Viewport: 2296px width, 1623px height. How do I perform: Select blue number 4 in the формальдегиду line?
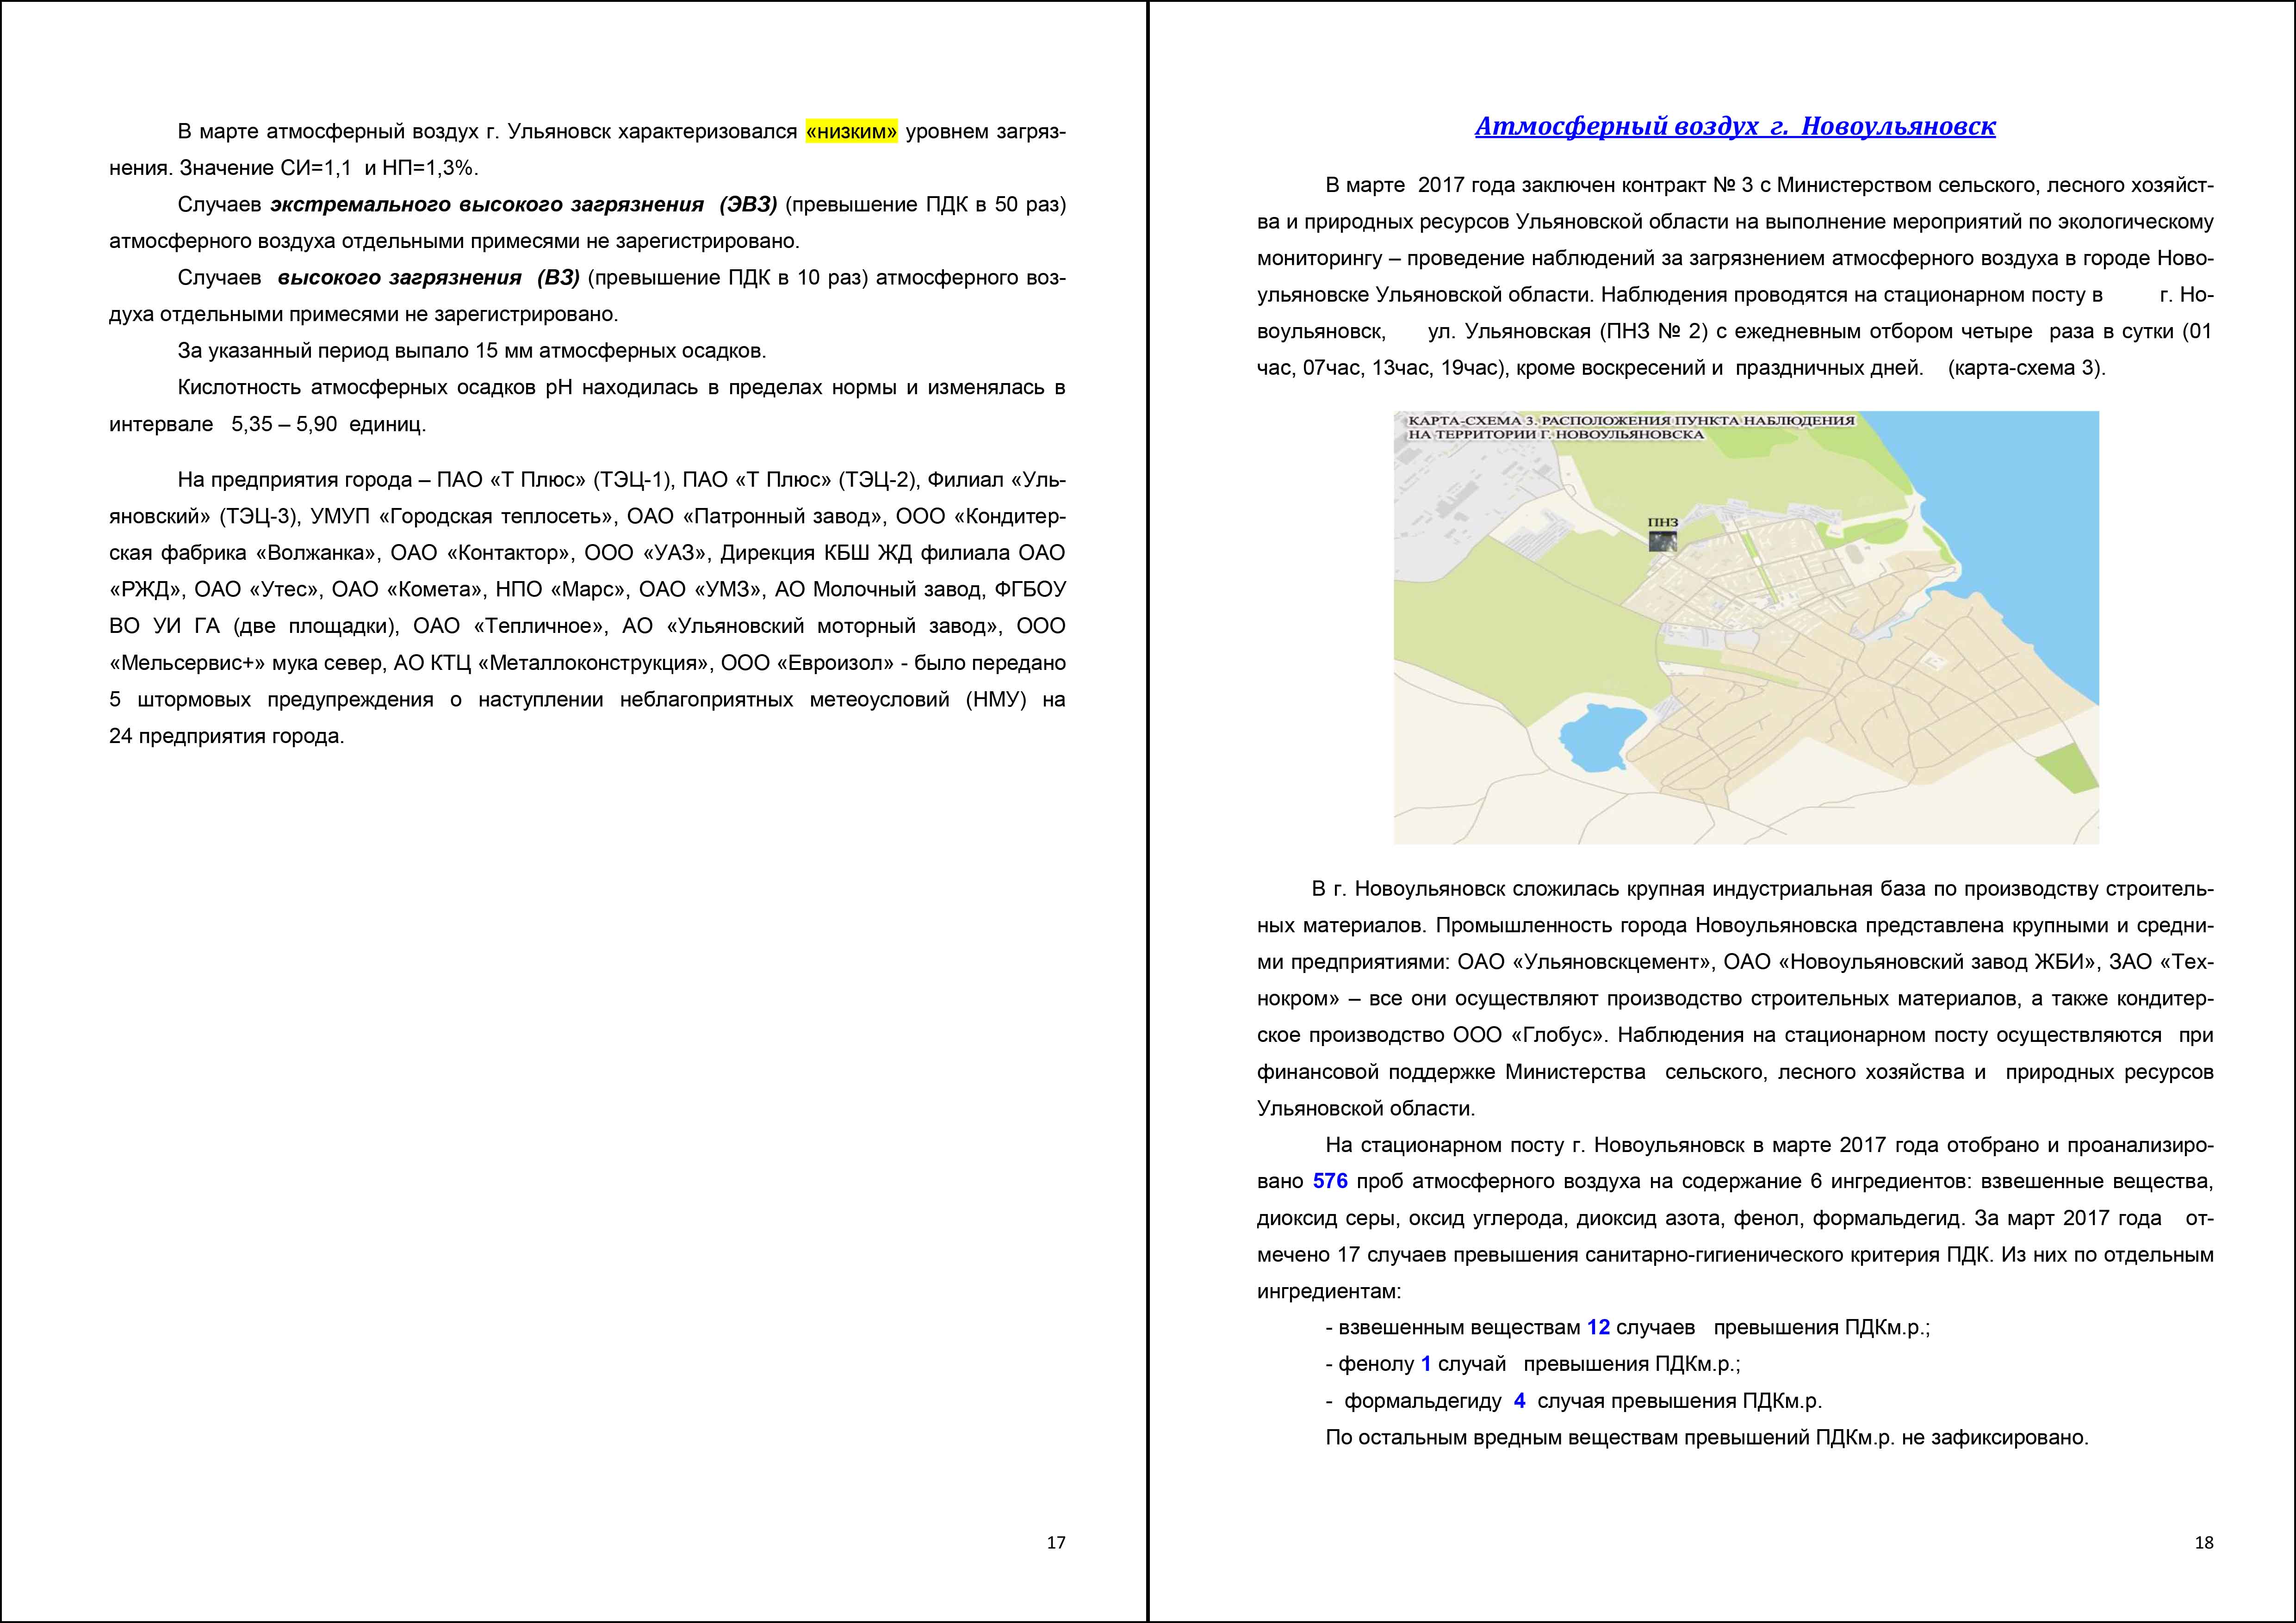1519,1400
